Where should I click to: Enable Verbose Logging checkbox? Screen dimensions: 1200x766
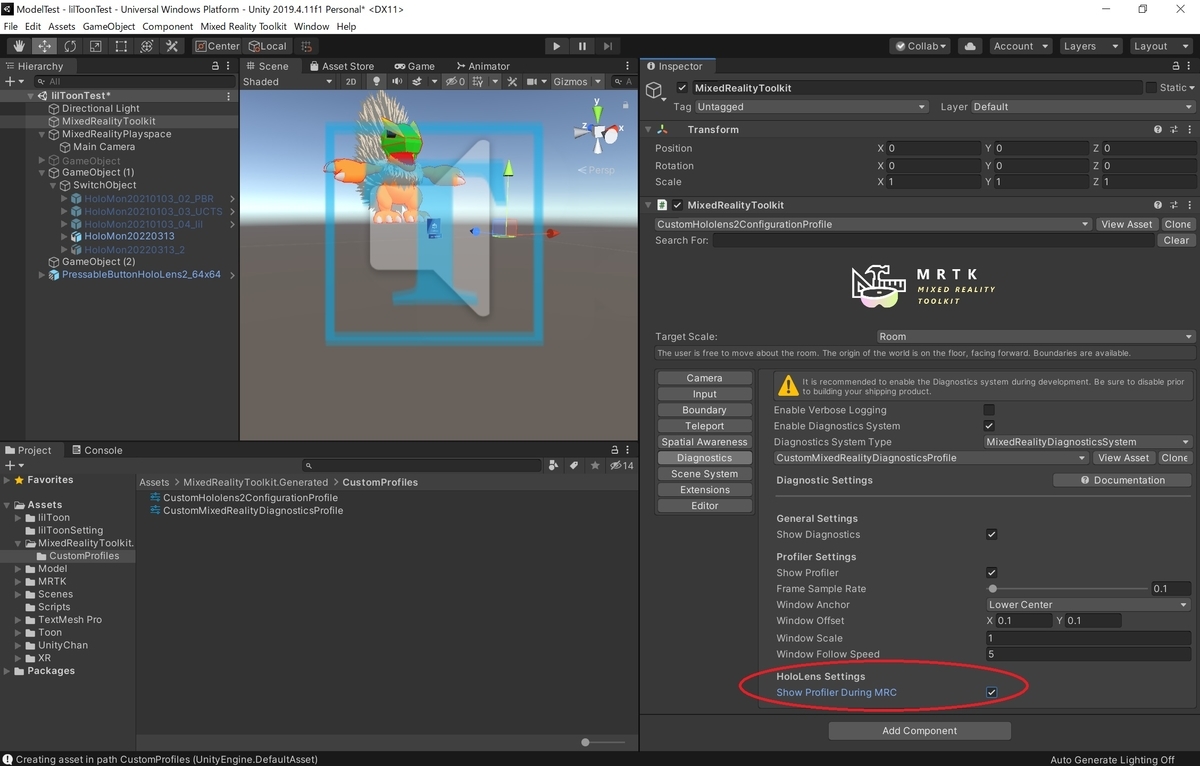[989, 410]
